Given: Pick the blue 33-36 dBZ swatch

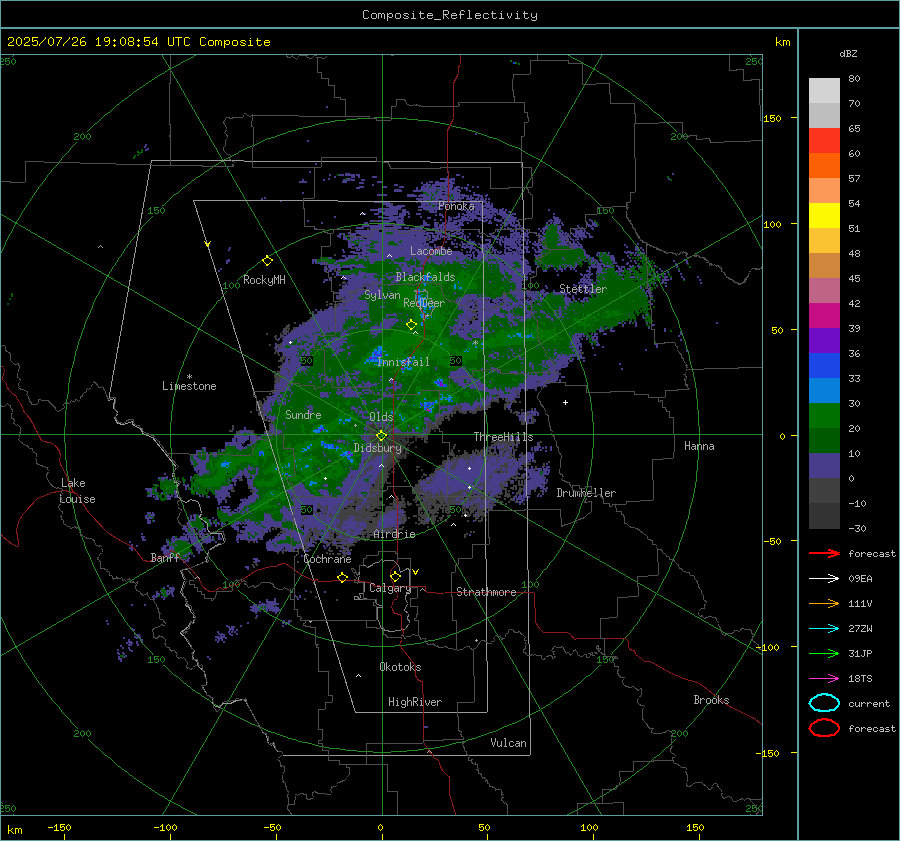Looking at the screenshot, I should pos(824,365).
